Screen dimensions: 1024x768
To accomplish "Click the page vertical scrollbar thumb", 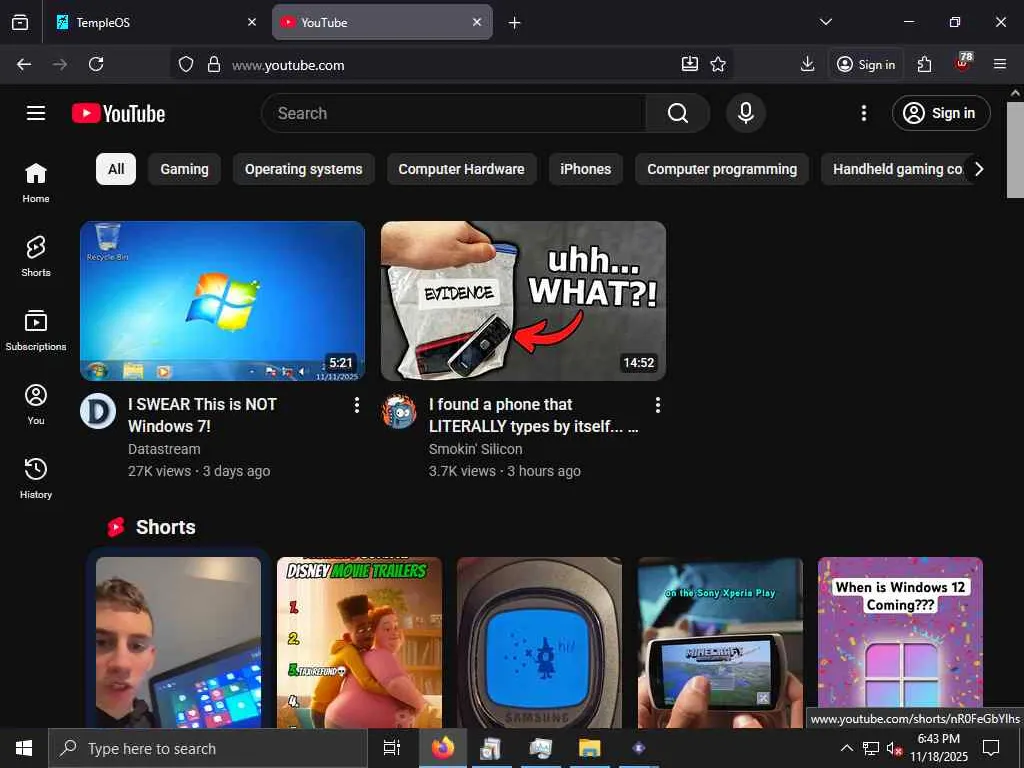I will 1016,149.
